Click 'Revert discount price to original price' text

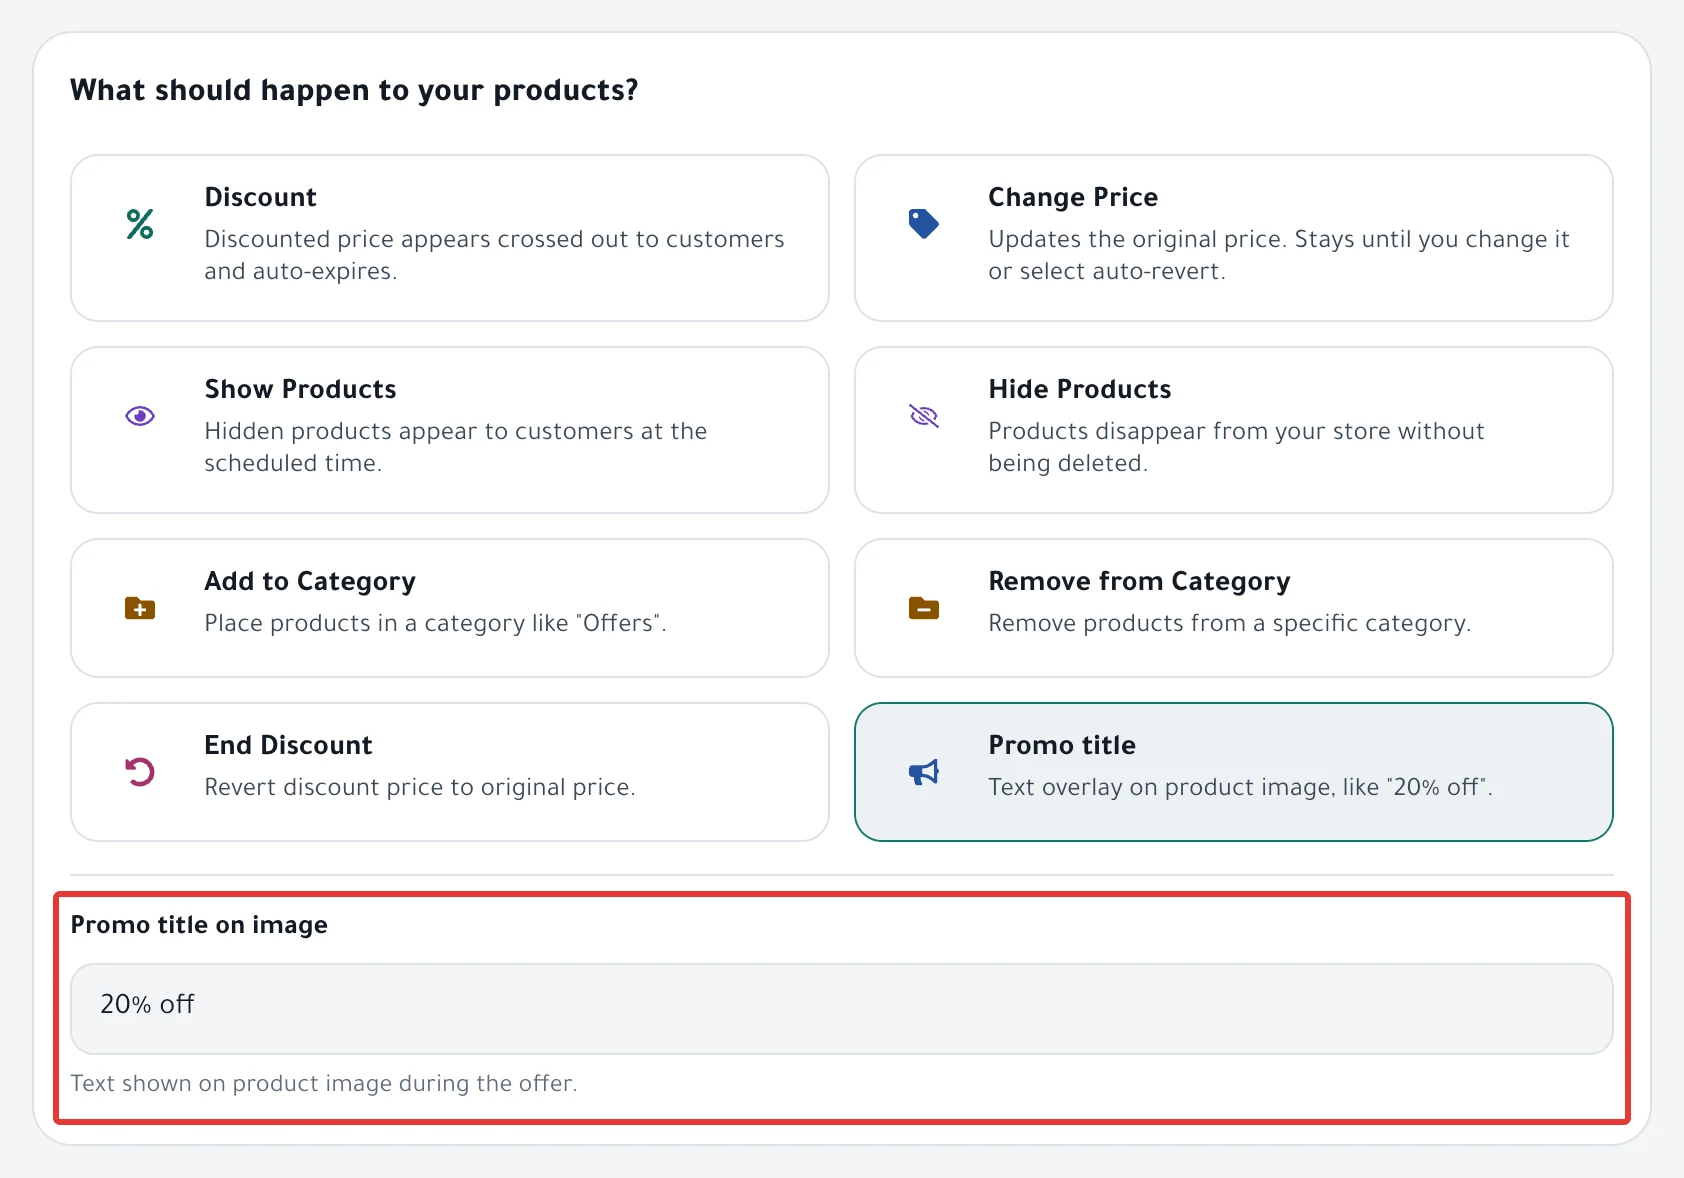pos(420,787)
